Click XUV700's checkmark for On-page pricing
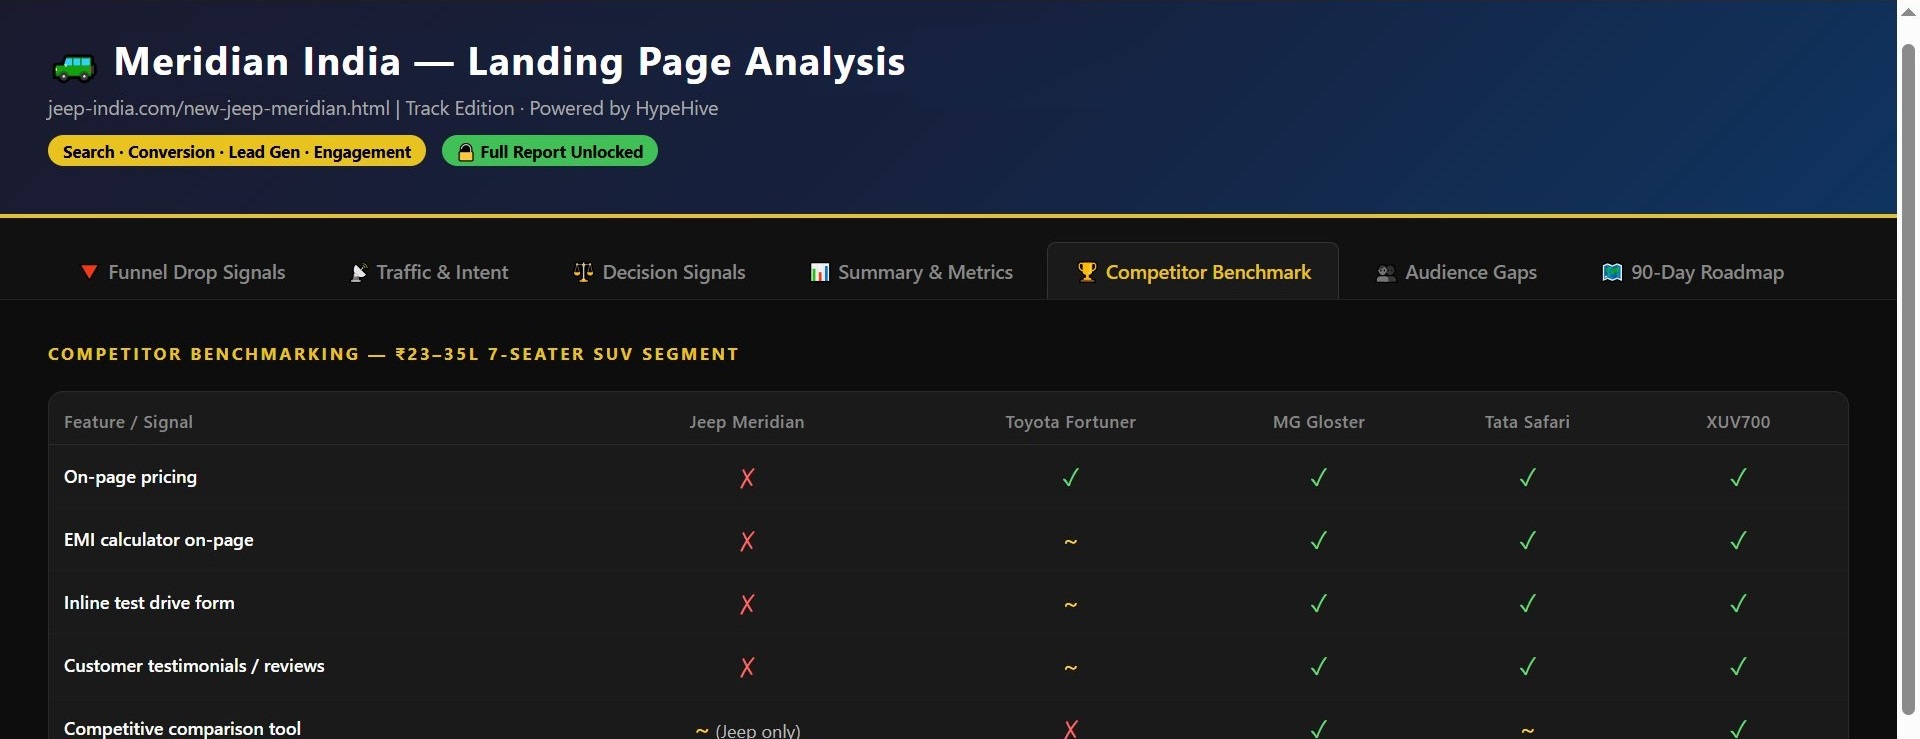 tap(1738, 478)
